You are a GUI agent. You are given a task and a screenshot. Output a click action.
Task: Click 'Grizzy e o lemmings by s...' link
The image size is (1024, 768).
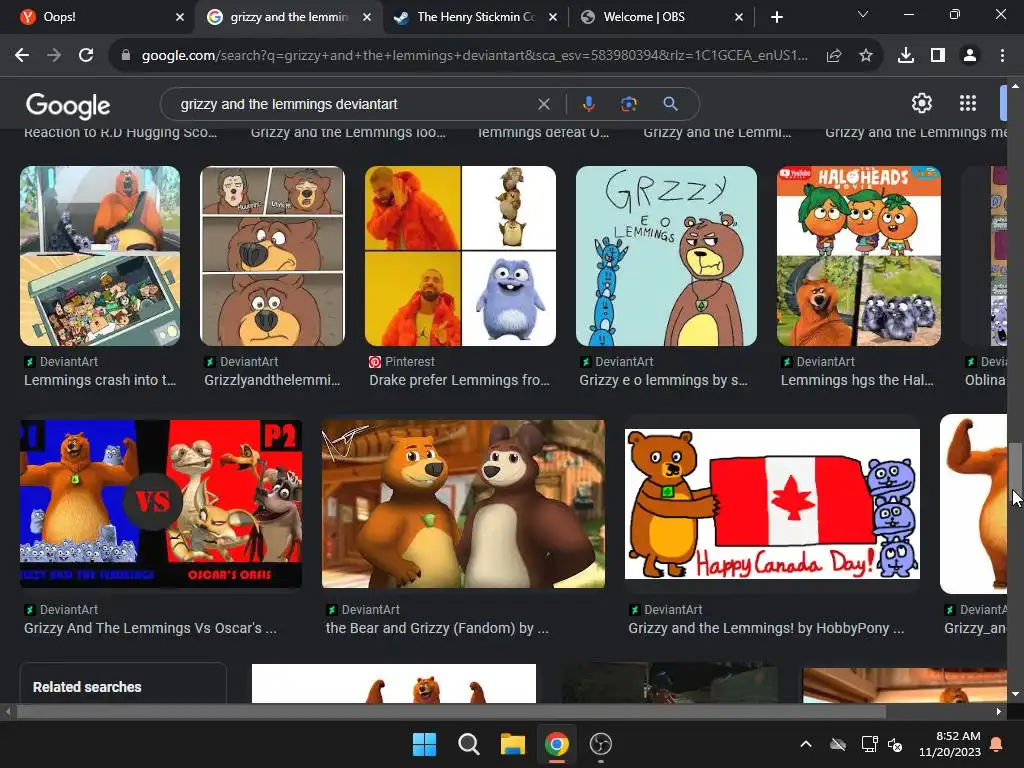click(664, 380)
